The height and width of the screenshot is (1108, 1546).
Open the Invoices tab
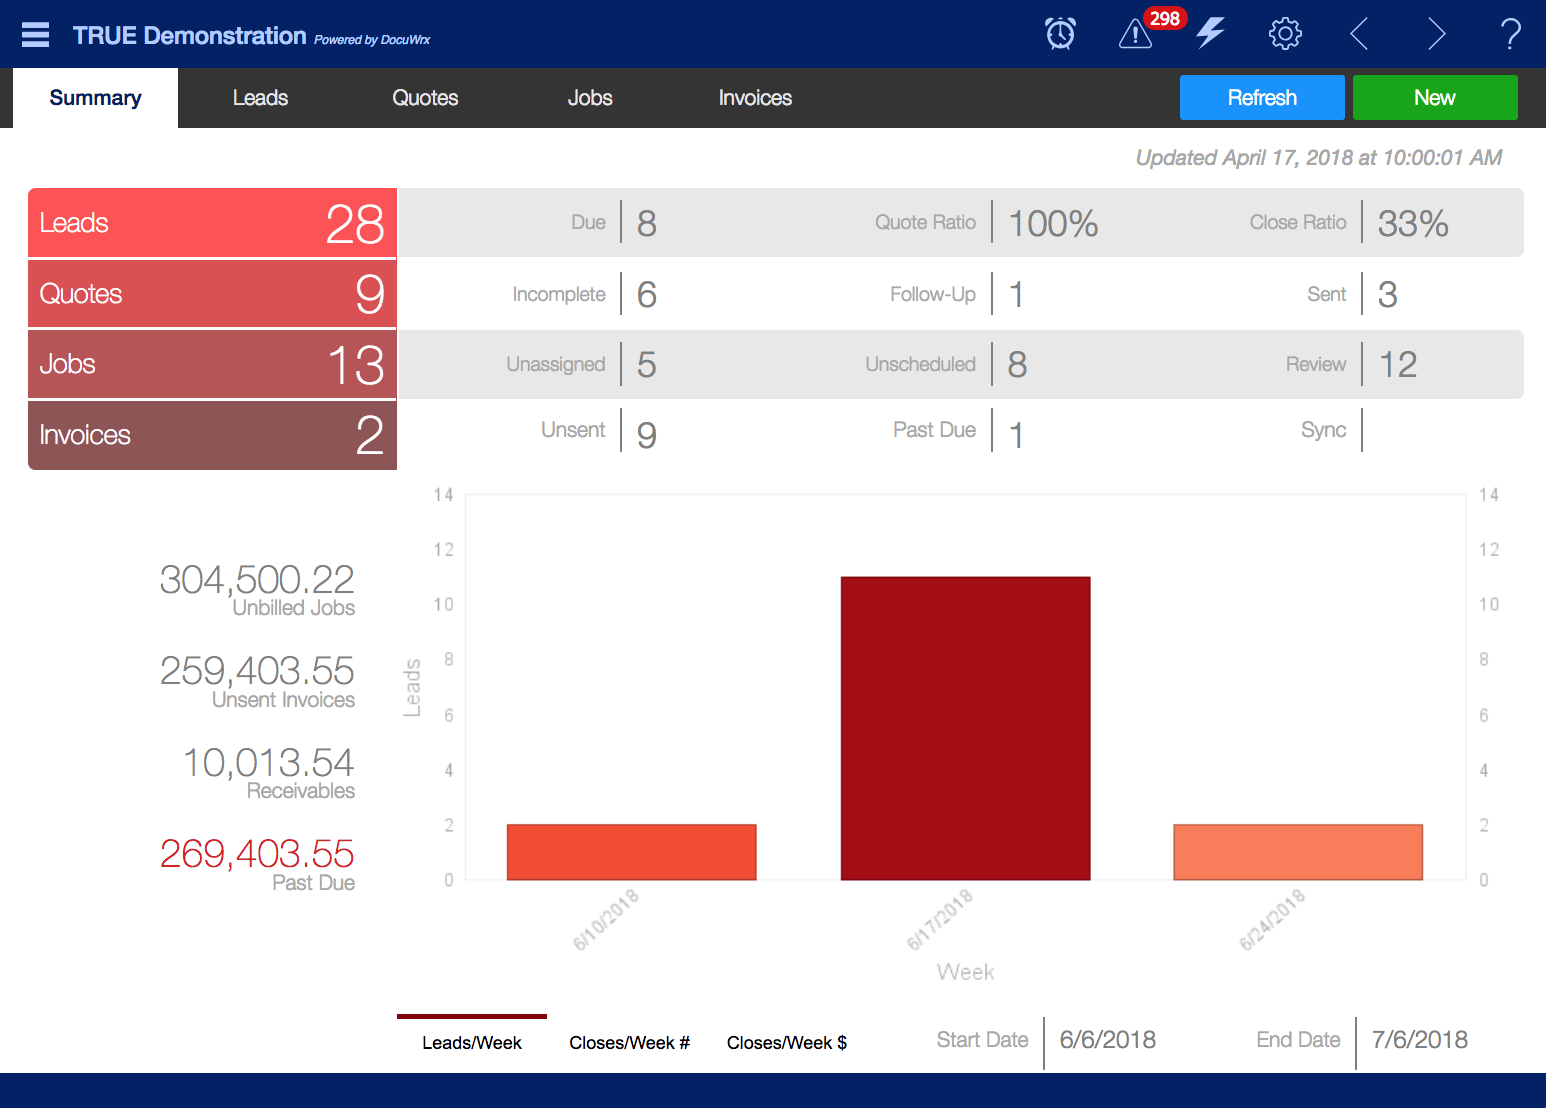pyautogui.click(x=755, y=98)
